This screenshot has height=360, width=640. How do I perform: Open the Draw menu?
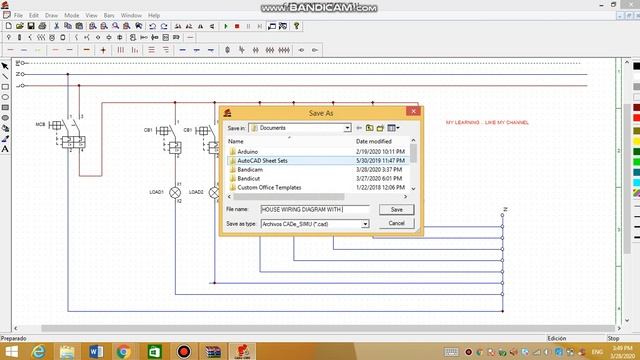(51, 16)
